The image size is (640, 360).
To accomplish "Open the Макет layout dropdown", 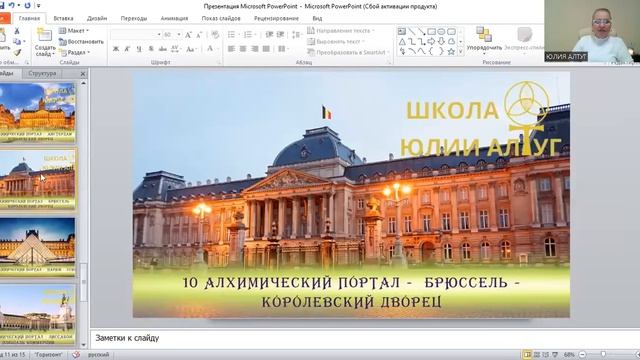I will [74, 31].
